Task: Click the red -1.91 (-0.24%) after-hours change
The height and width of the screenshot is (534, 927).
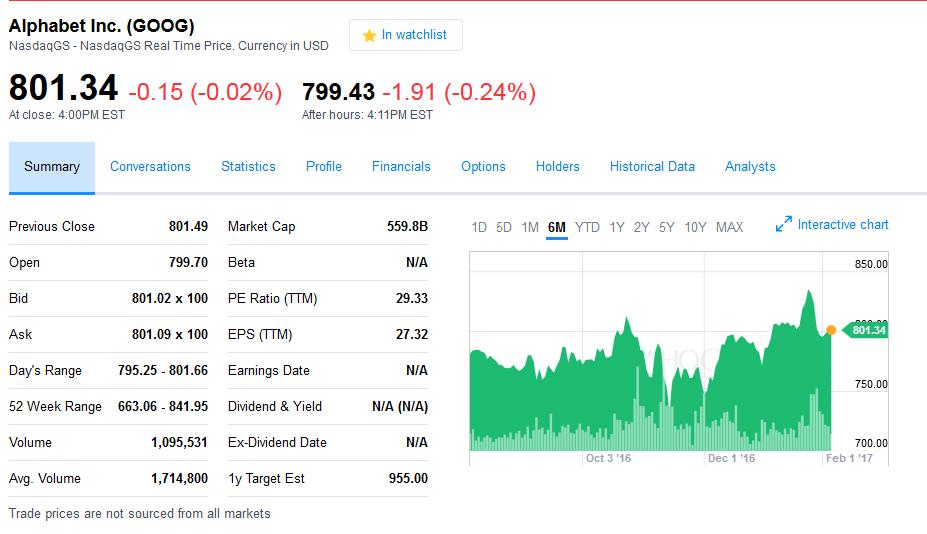Action: (459, 92)
